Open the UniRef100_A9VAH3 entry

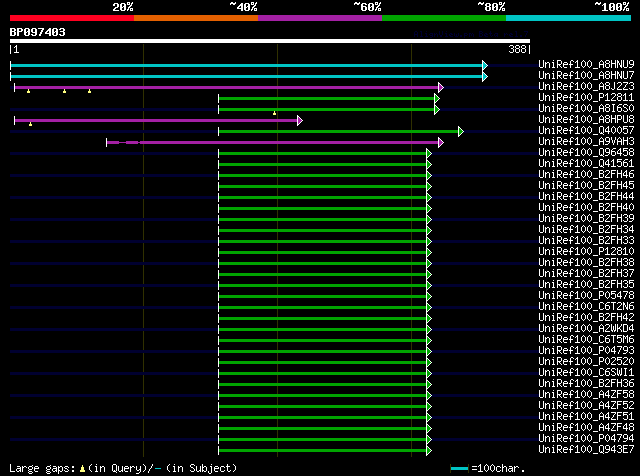point(586,141)
